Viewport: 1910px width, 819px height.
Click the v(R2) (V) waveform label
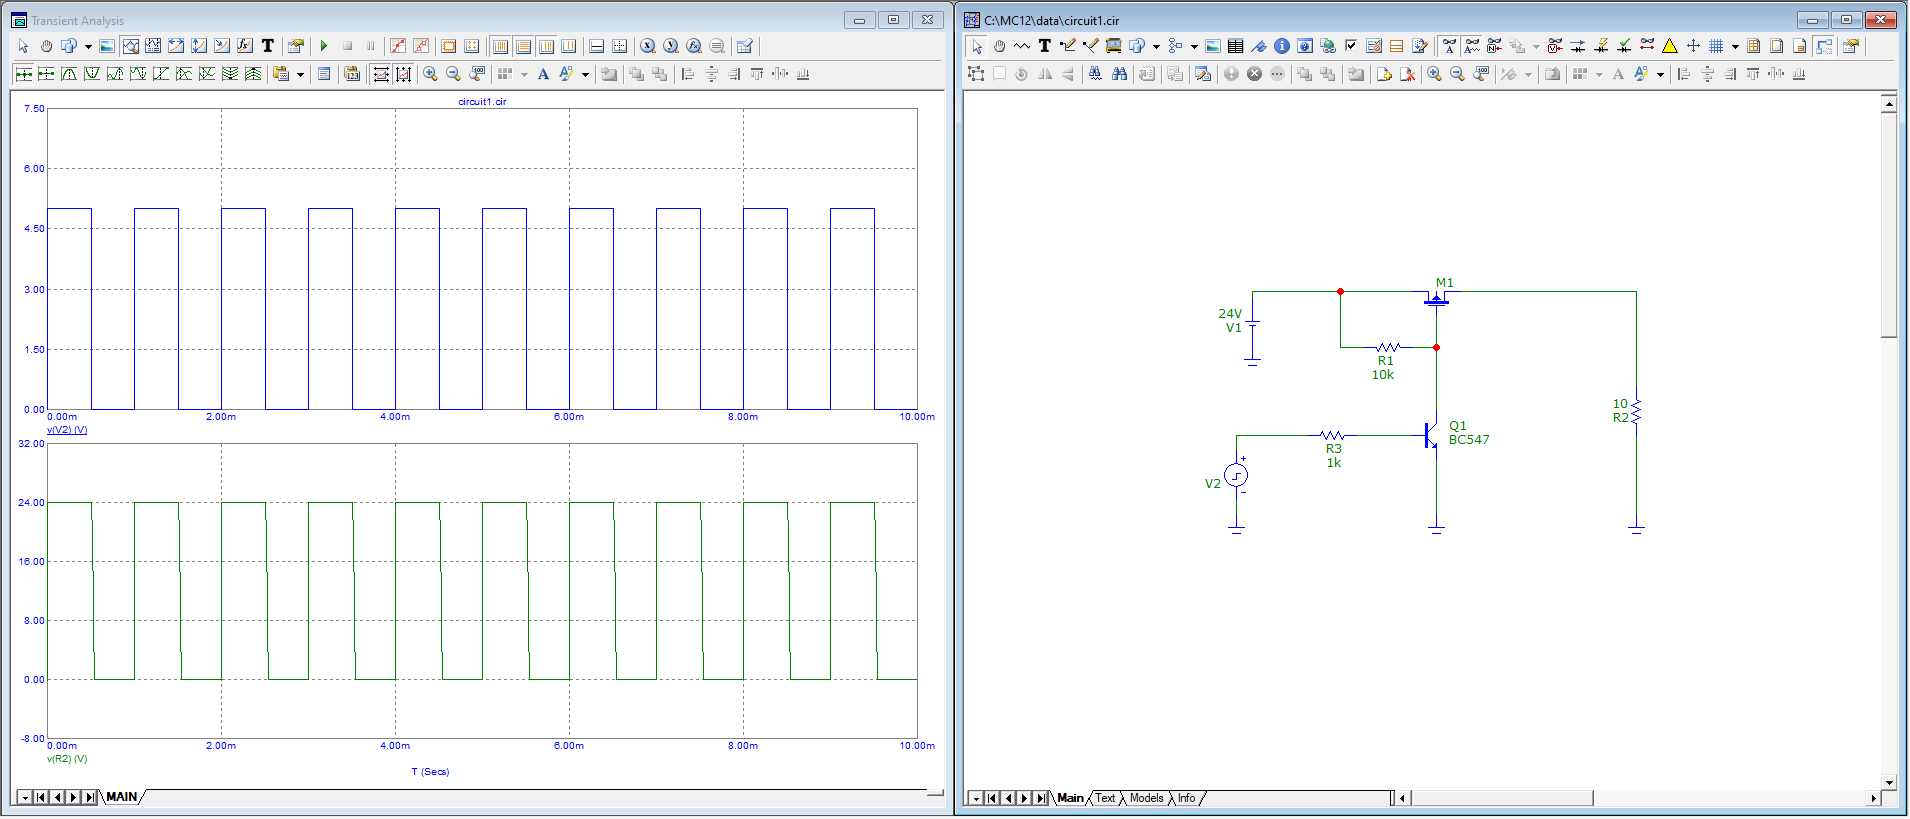coord(67,759)
